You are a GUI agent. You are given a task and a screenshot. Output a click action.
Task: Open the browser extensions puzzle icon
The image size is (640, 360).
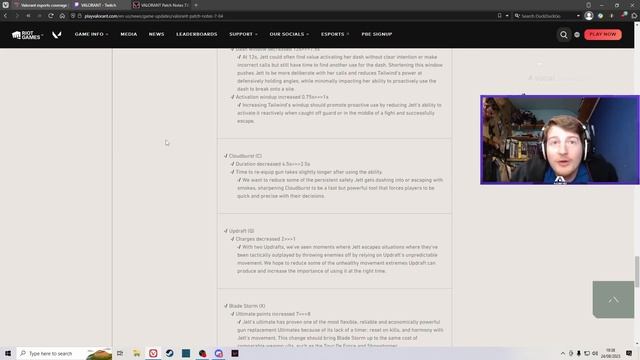[x=634, y=16]
